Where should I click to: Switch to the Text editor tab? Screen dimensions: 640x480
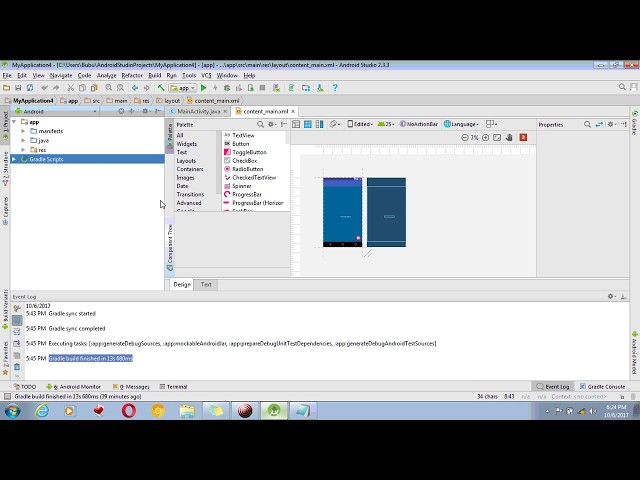pos(206,284)
